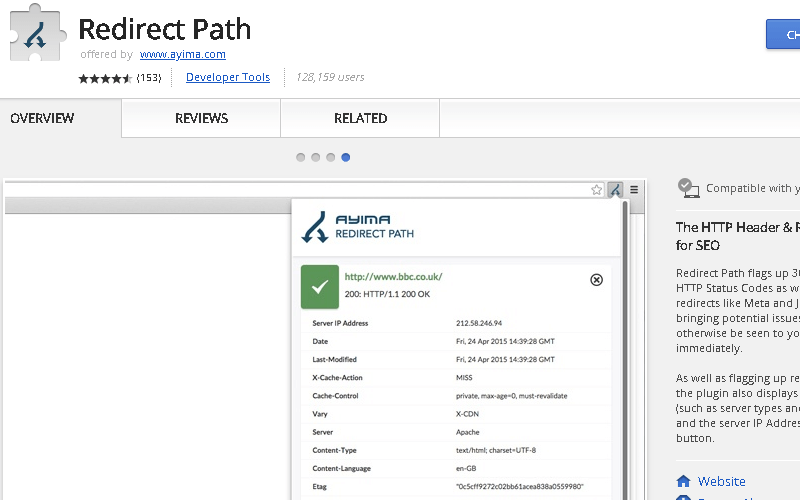Click the X-CDN Vary value
The image size is (800, 500).
pos(467,414)
